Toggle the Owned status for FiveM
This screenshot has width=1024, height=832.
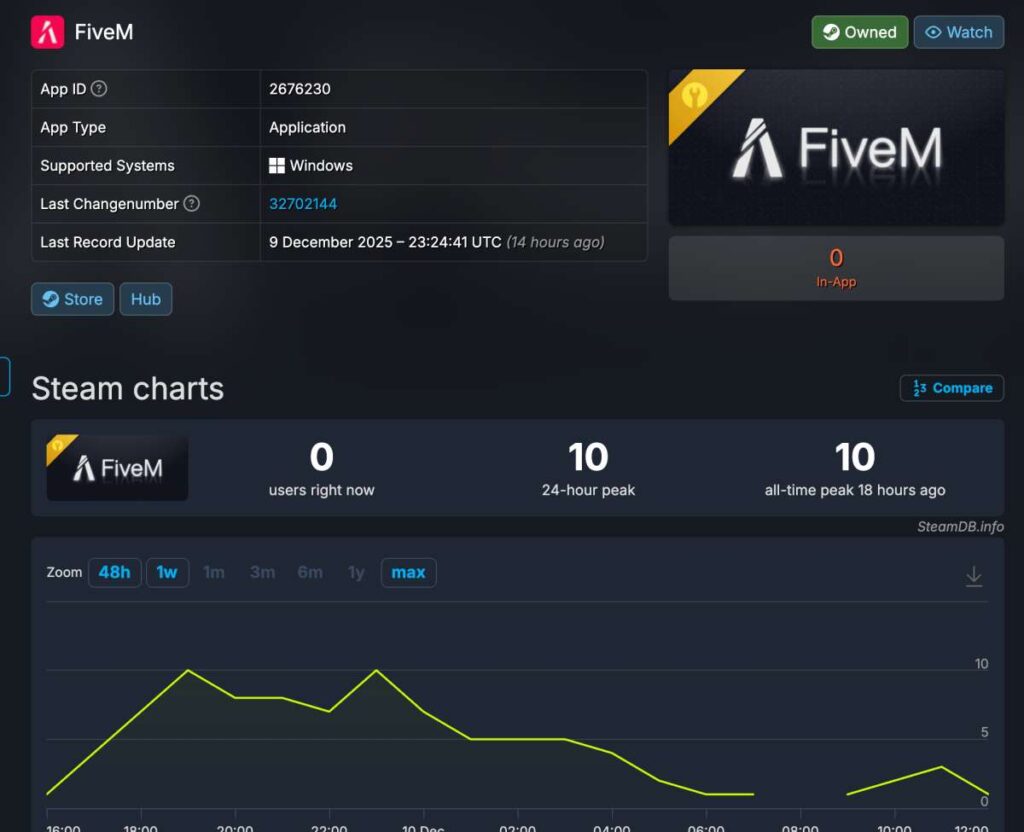pos(859,32)
